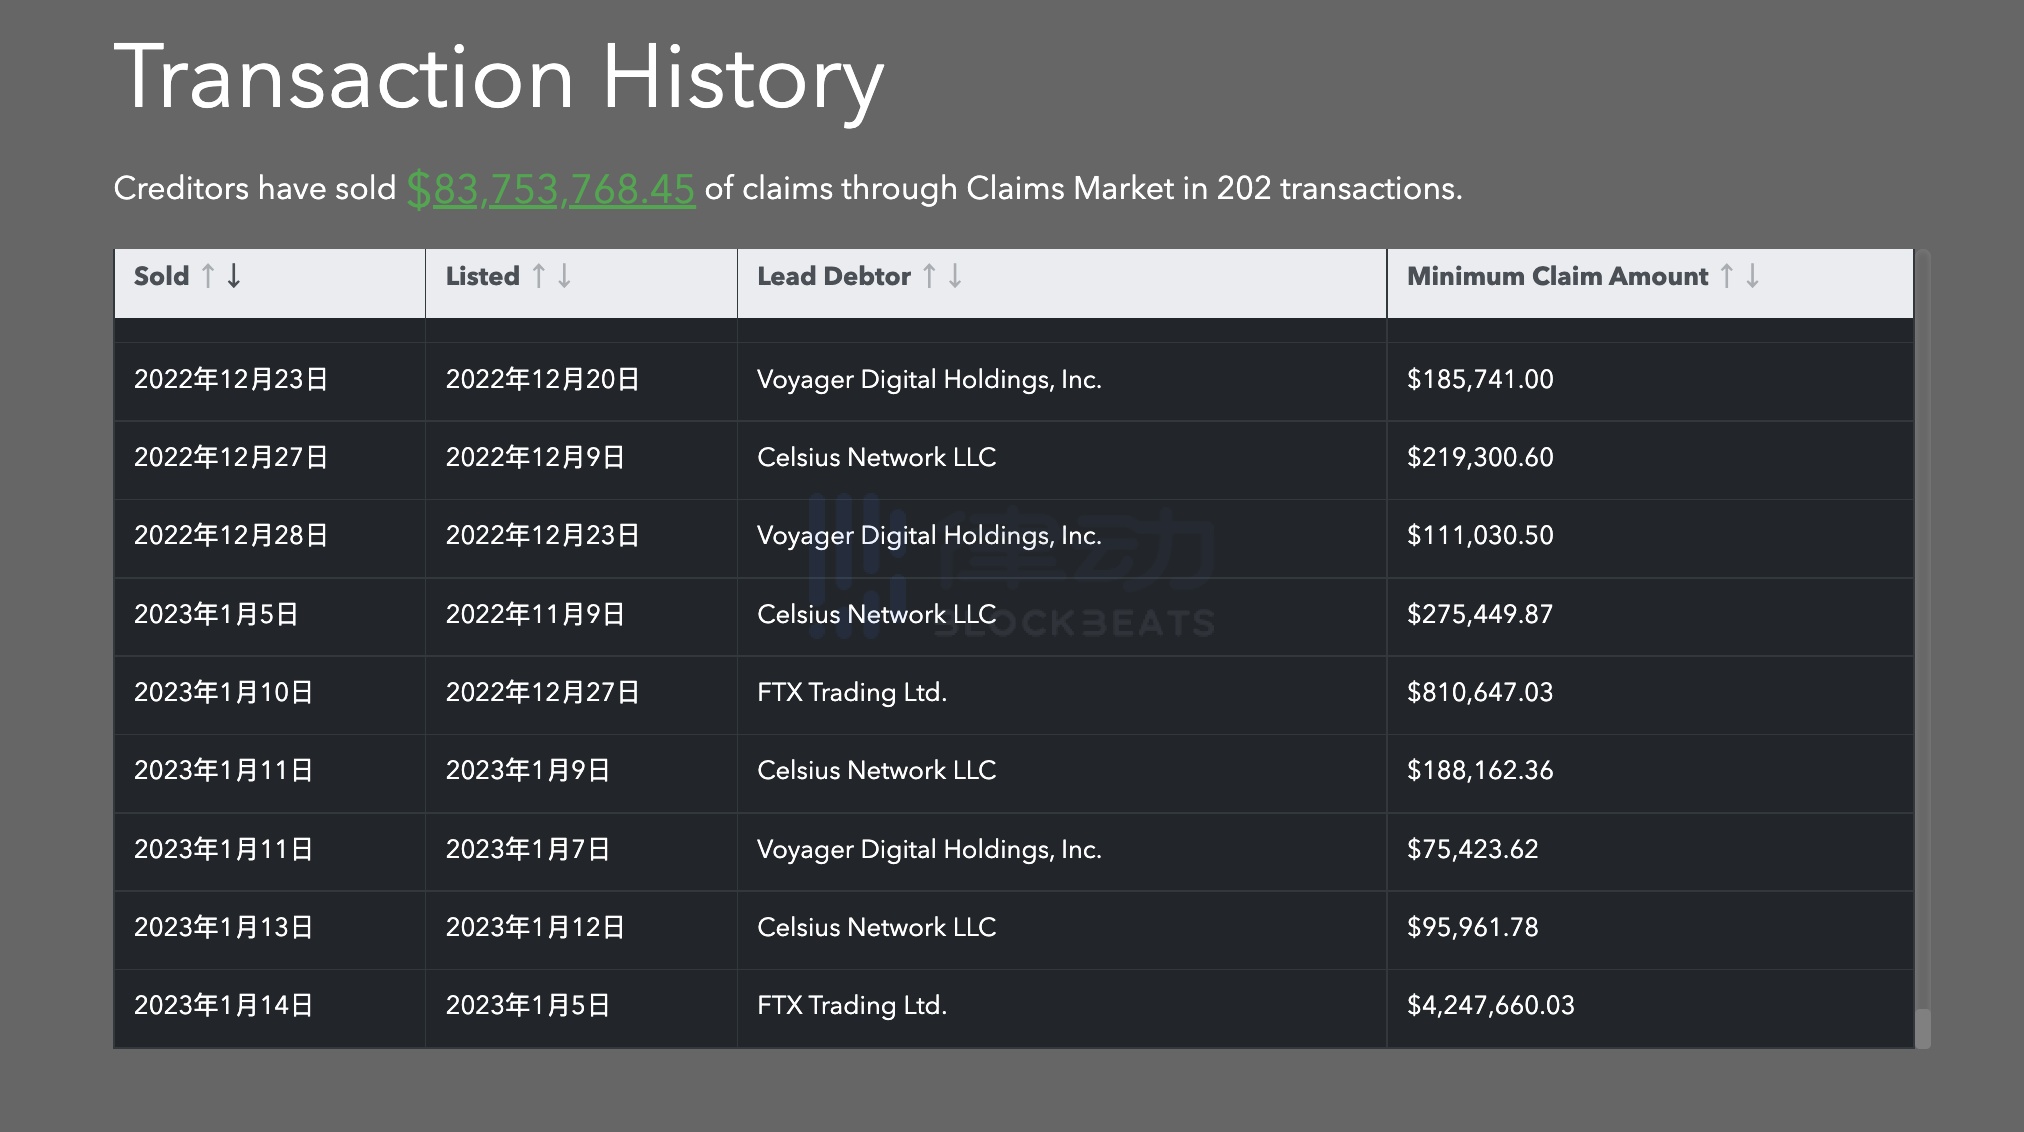2024x1132 pixels.
Task: Select the $188,162.36 claim amount
Action: pos(1480,771)
